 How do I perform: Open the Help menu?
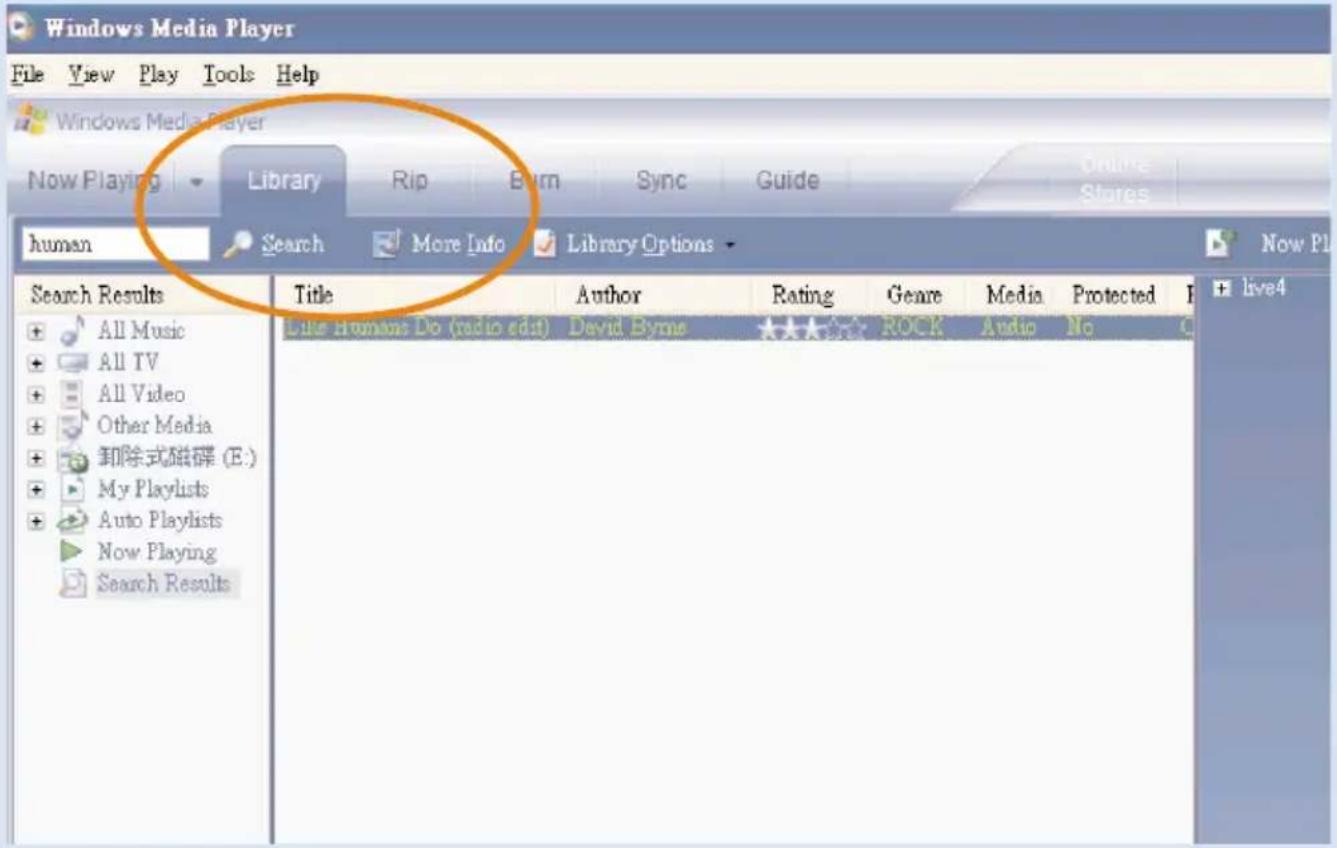tap(298, 75)
